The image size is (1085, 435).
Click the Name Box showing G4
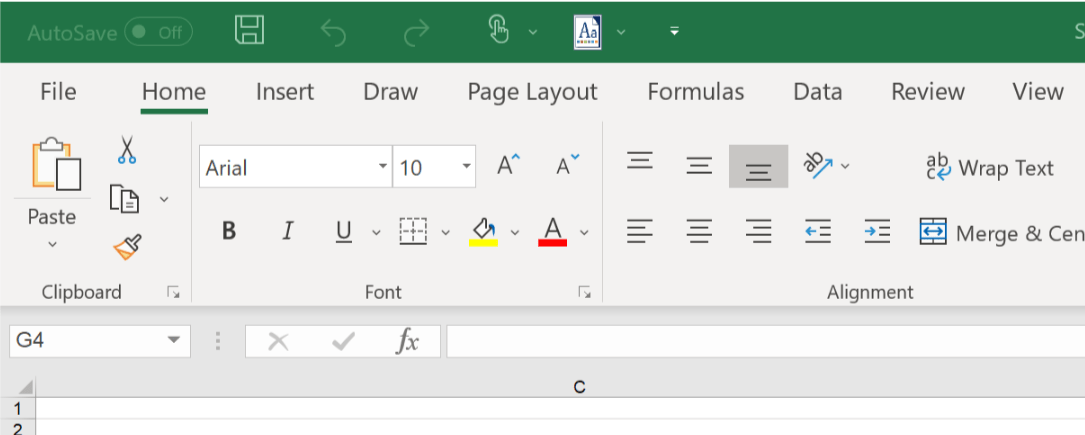coord(85,341)
